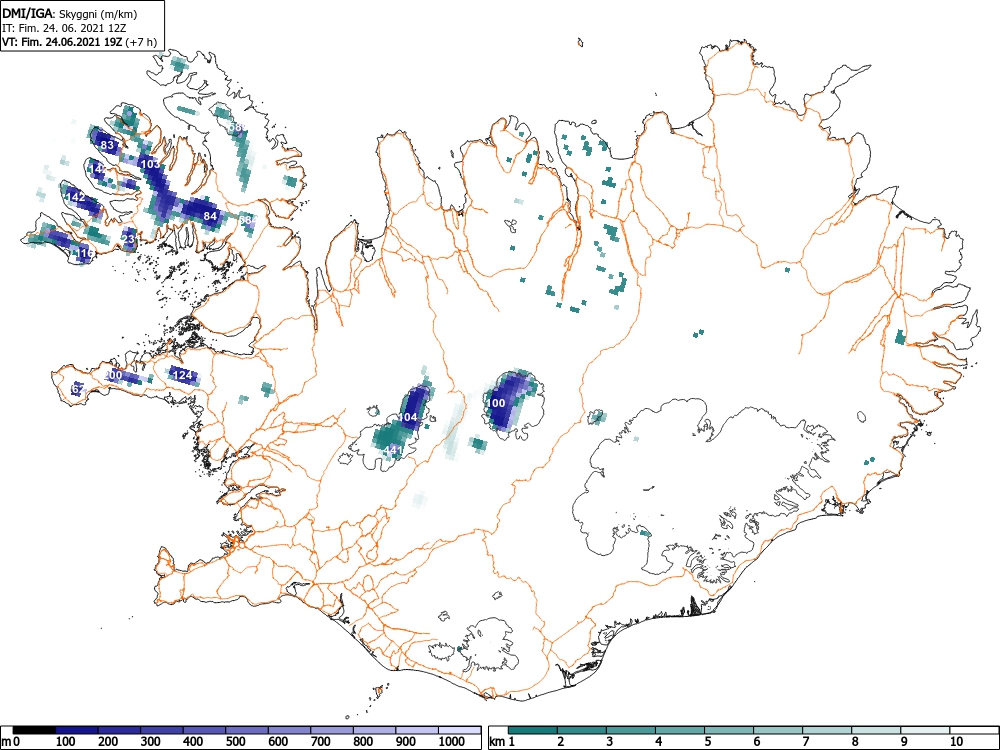Viewport: 1000px width, 750px height.
Task: Click the '500' label on the meter scale
Action: 235,742
